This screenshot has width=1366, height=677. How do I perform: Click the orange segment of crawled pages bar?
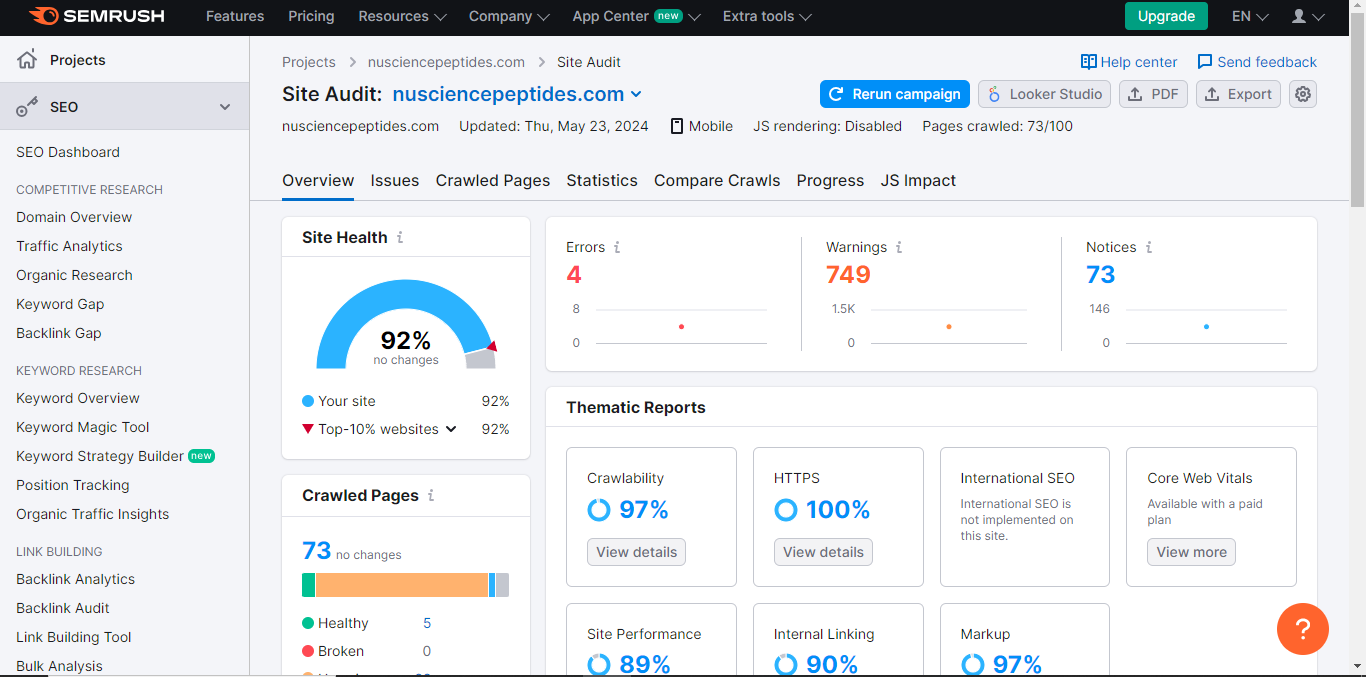click(402, 585)
